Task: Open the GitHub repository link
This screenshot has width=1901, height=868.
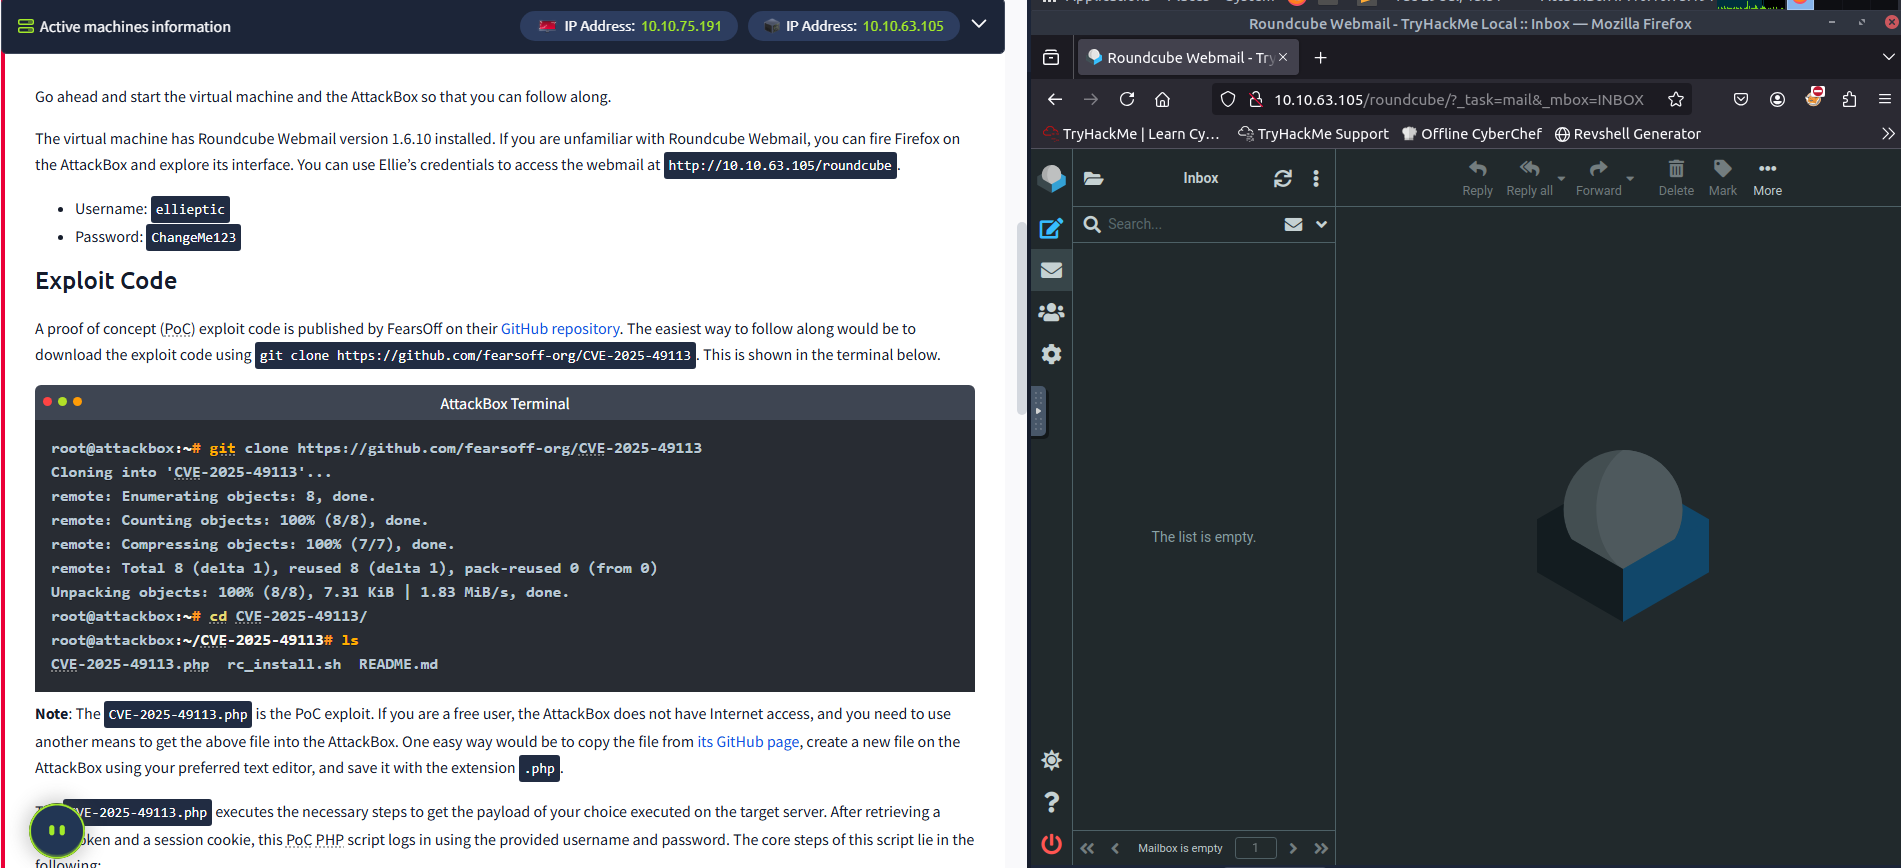Action: tap(560, 328)
